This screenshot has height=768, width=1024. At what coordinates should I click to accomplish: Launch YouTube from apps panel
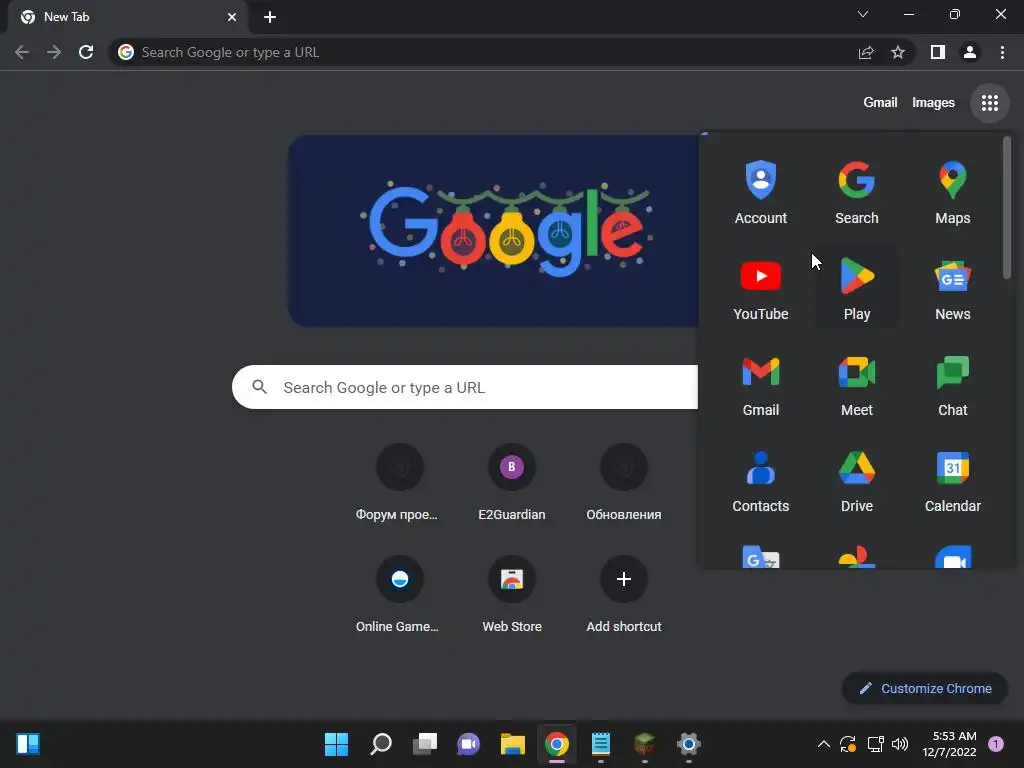(x=760, y=289)
